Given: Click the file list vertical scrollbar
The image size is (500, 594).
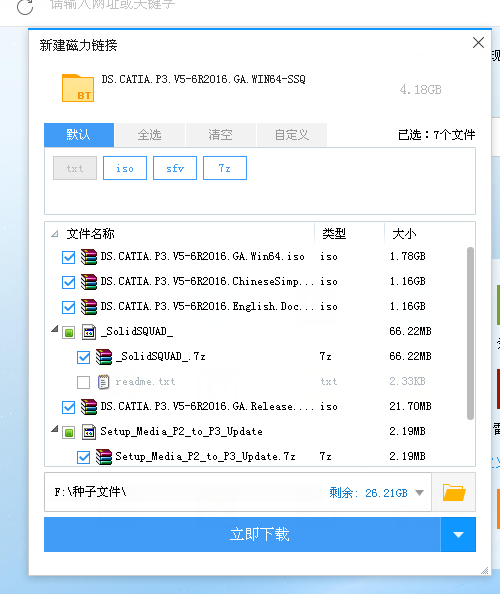Looking at the screenshot, I should 470,333.
